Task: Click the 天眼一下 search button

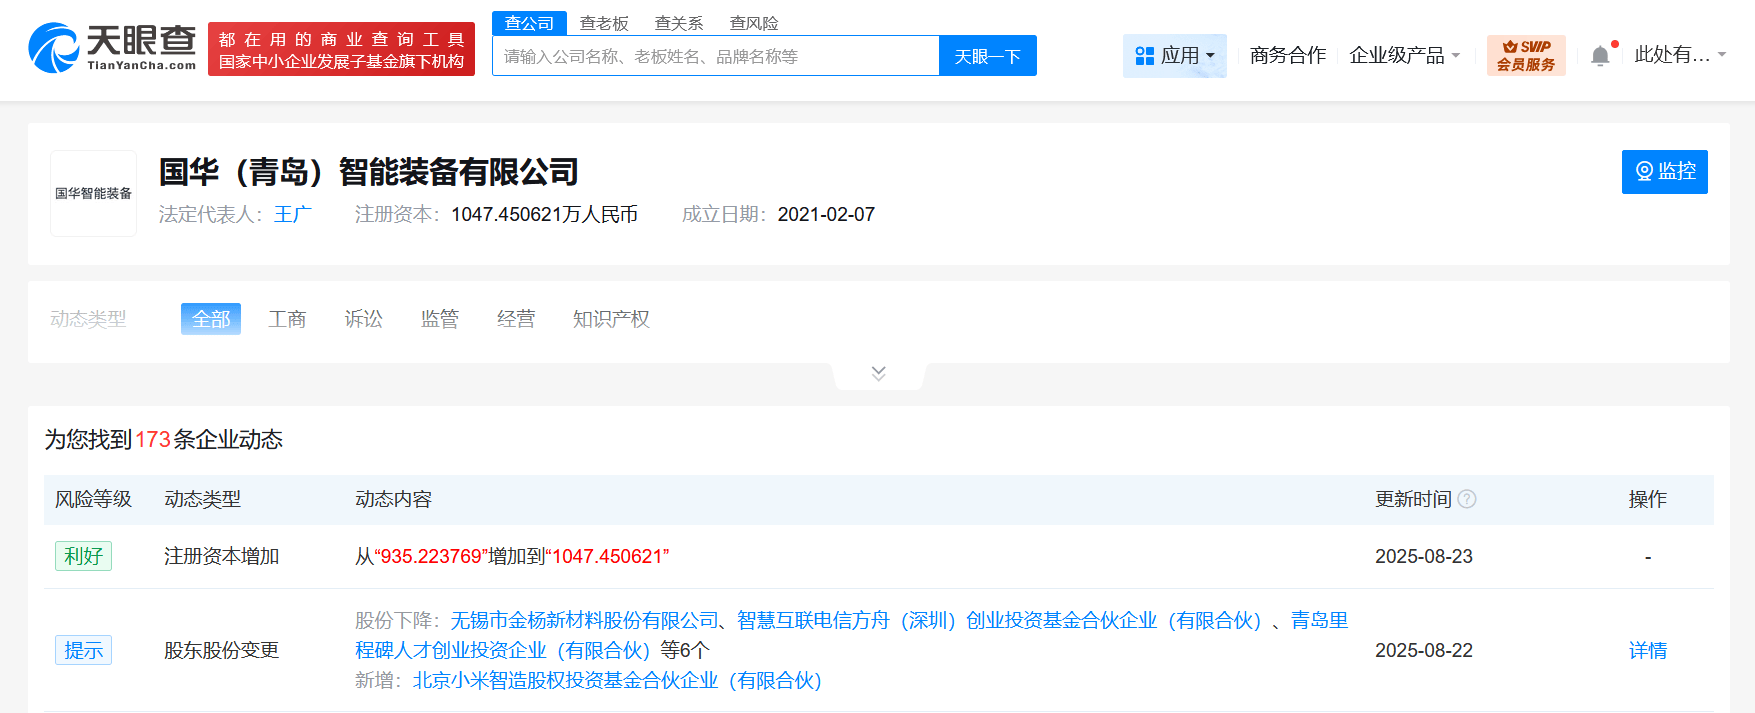Action: (x=988, y=56)
